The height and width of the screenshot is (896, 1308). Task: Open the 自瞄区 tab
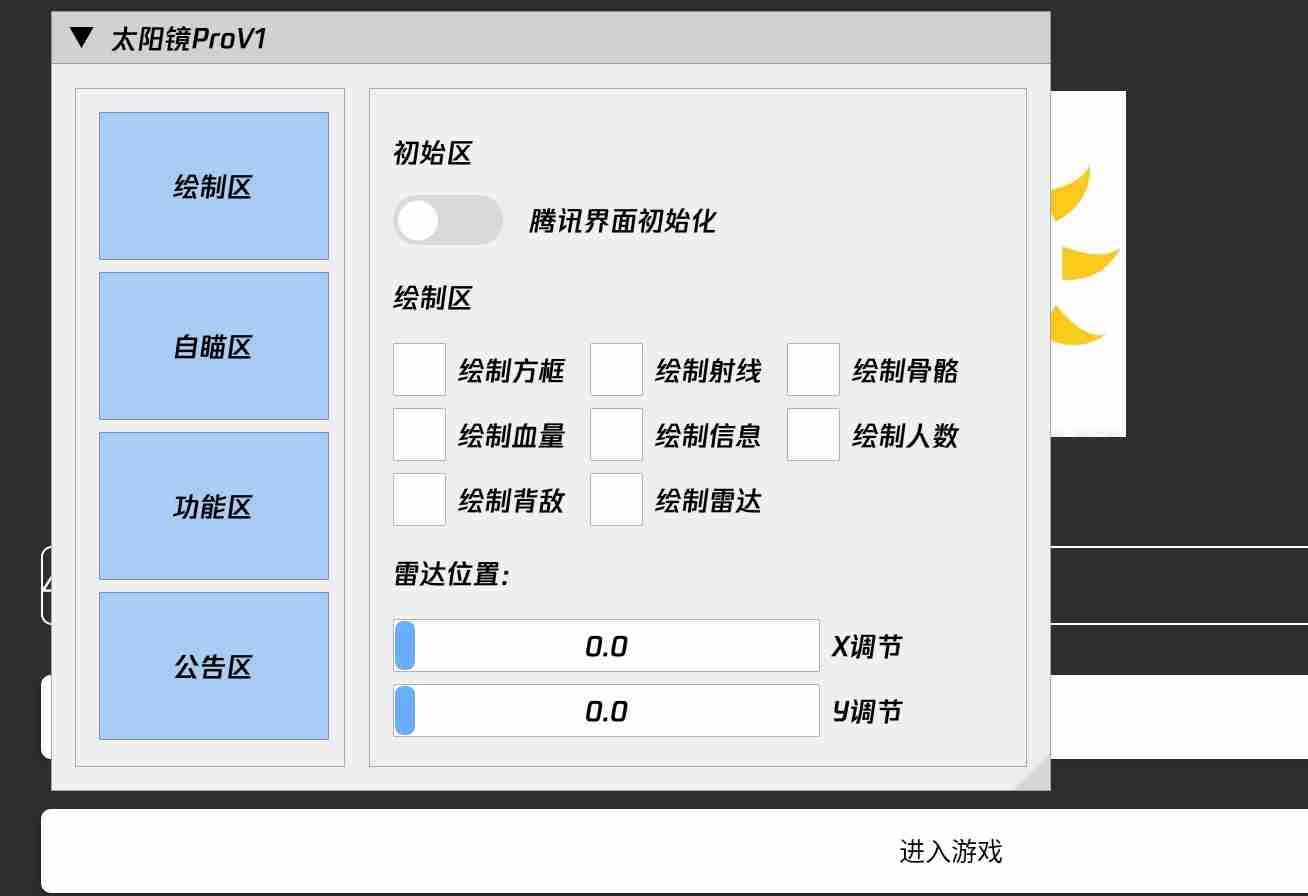[x=214, y=346]
